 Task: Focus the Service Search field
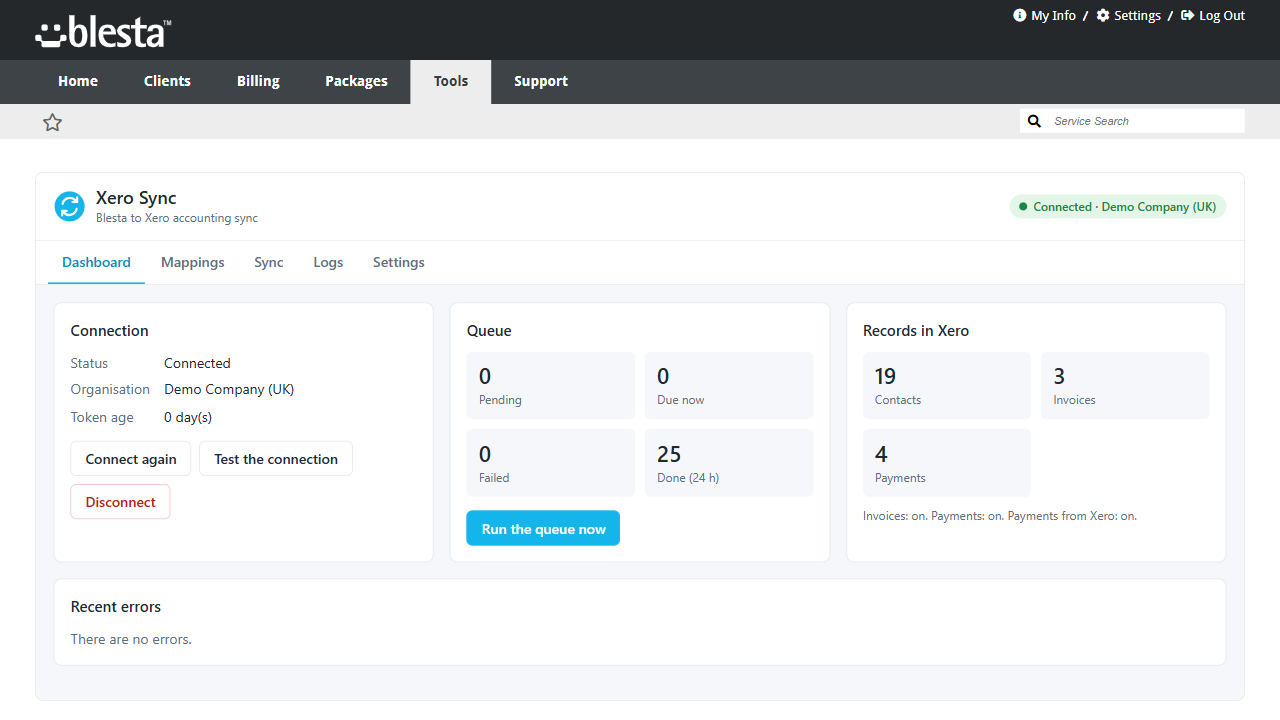coord(1145,121)
